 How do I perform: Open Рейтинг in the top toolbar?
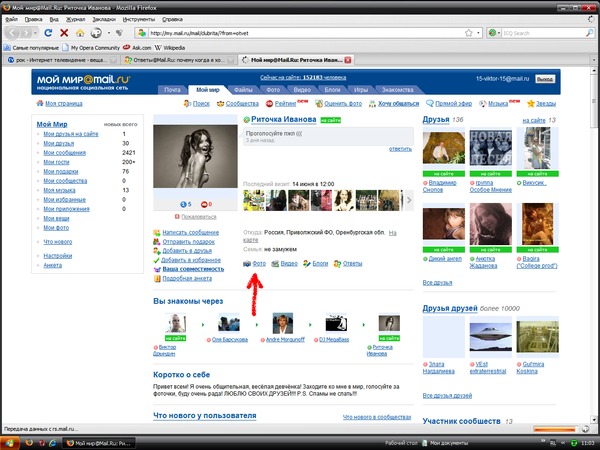point(285,104)
